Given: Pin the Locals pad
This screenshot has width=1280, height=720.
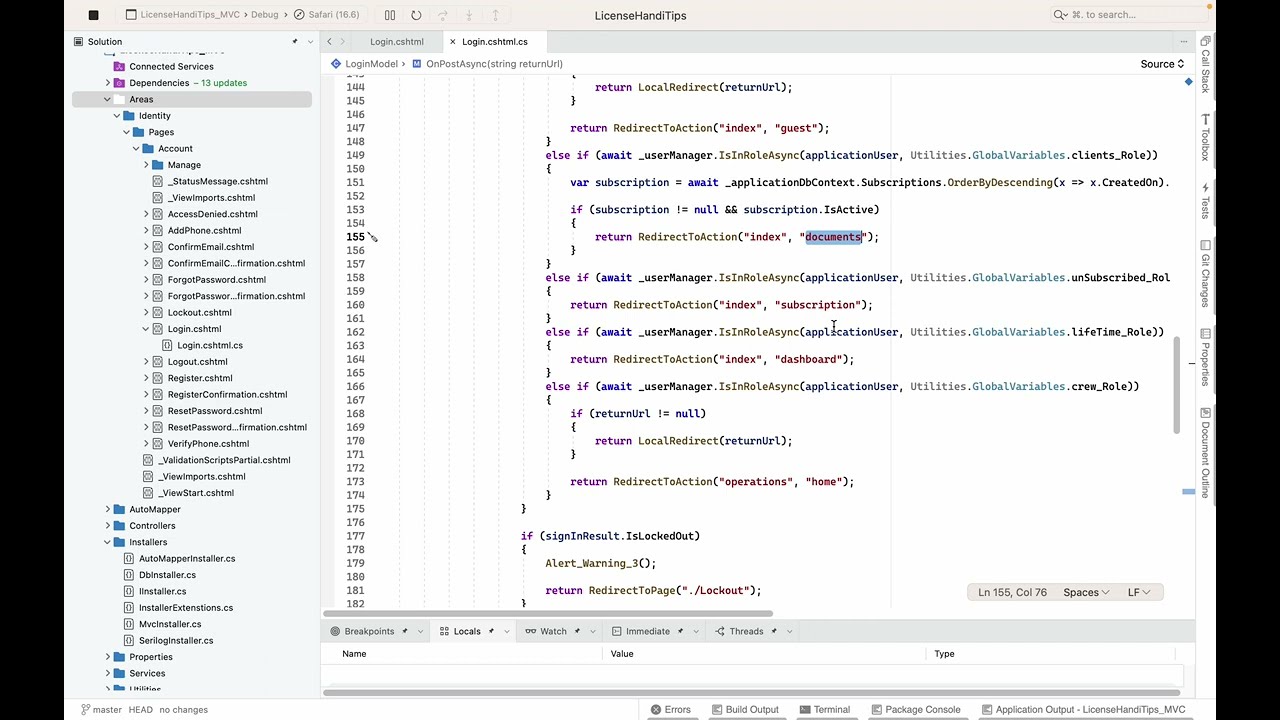Looking at the screenshot, I should pos(490,631).
